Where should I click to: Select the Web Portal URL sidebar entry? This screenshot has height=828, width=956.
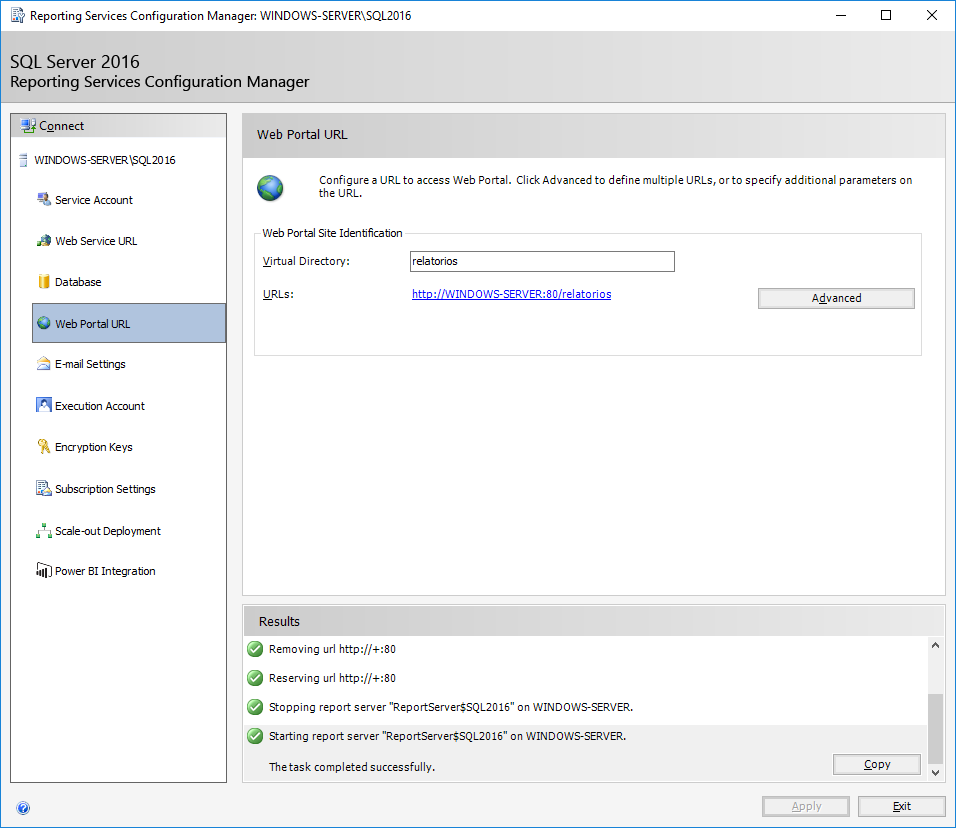tap(129, 323)
